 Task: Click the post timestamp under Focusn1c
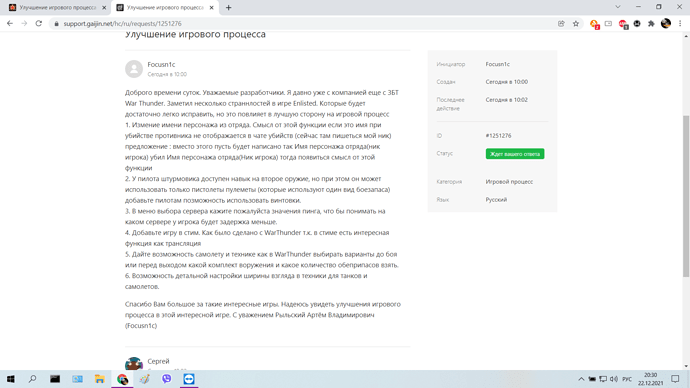pos(167,74)
